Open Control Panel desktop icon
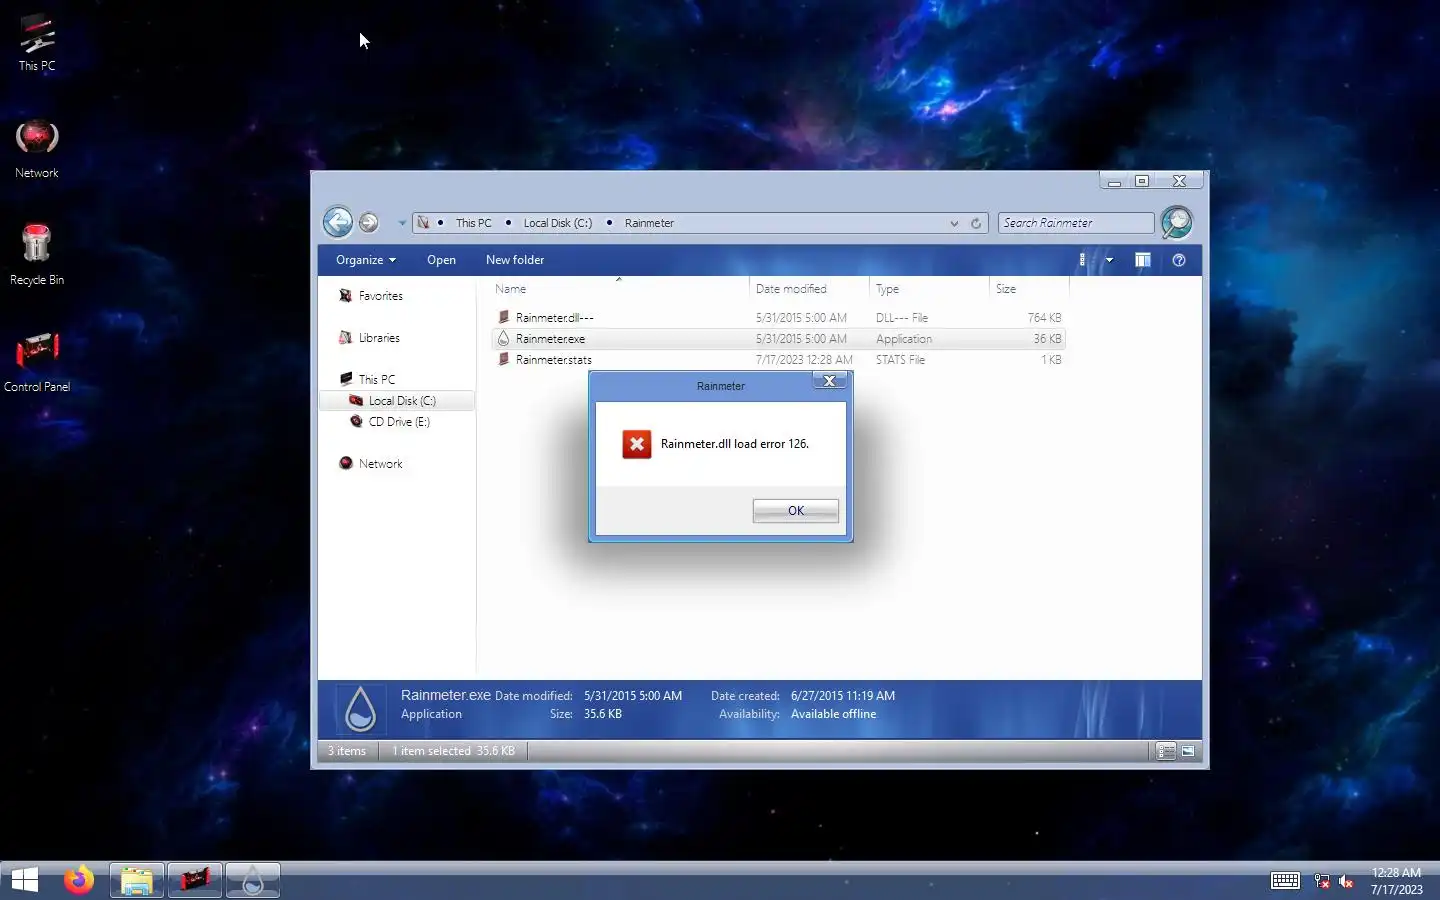1440x900 pixels. pyautogui.click(x=37, y=363)
